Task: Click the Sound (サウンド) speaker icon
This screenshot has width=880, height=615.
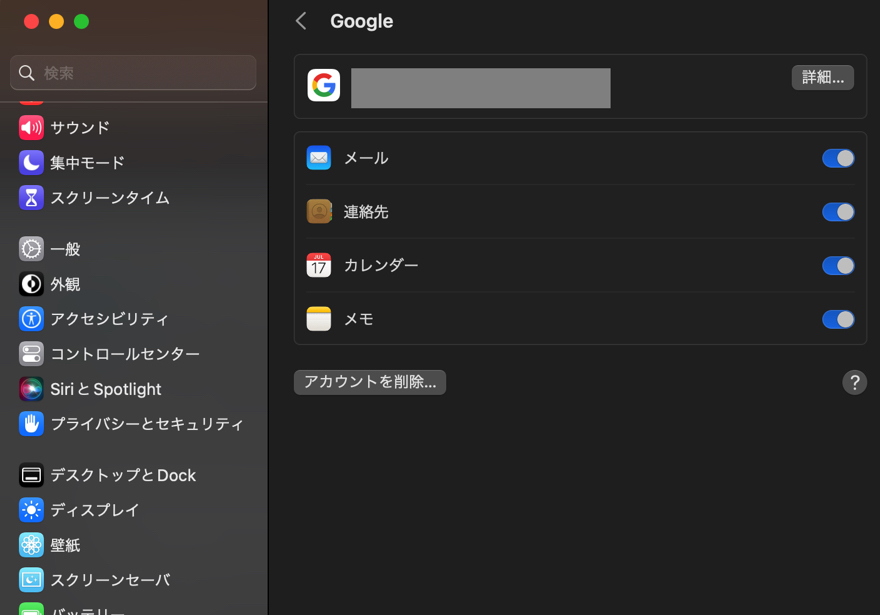Action: coord(31,128)
